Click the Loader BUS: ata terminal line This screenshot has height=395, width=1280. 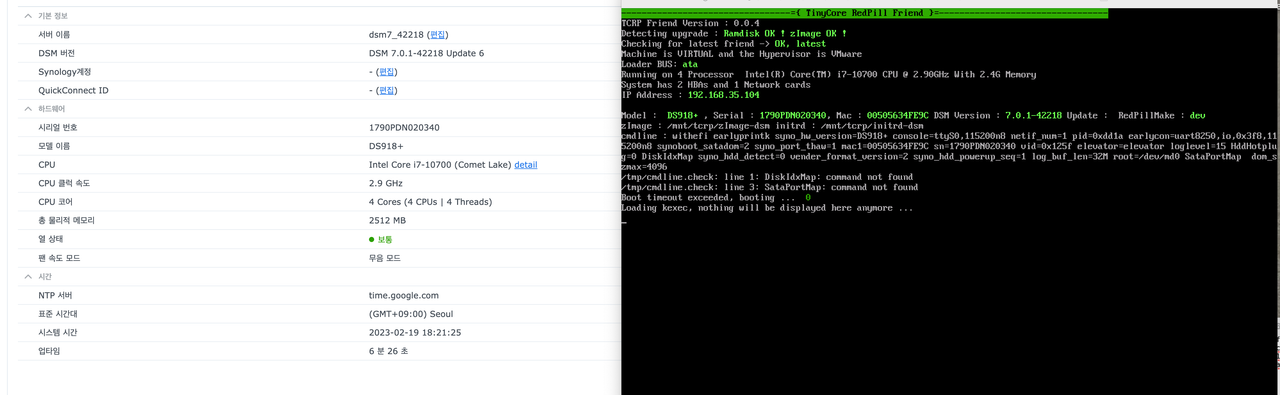pyautogui.click(x=659, y=64)
